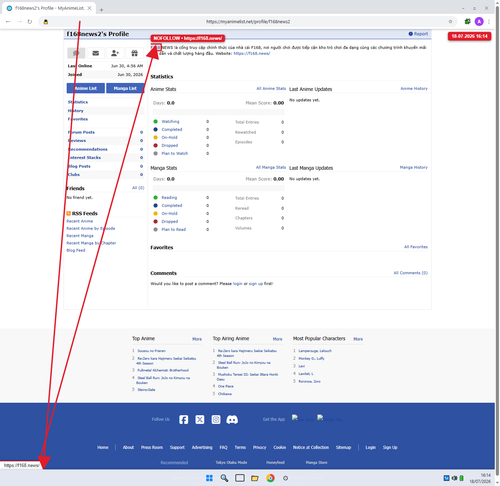
Task: Click Manga History link
Action: coord(414,167)
